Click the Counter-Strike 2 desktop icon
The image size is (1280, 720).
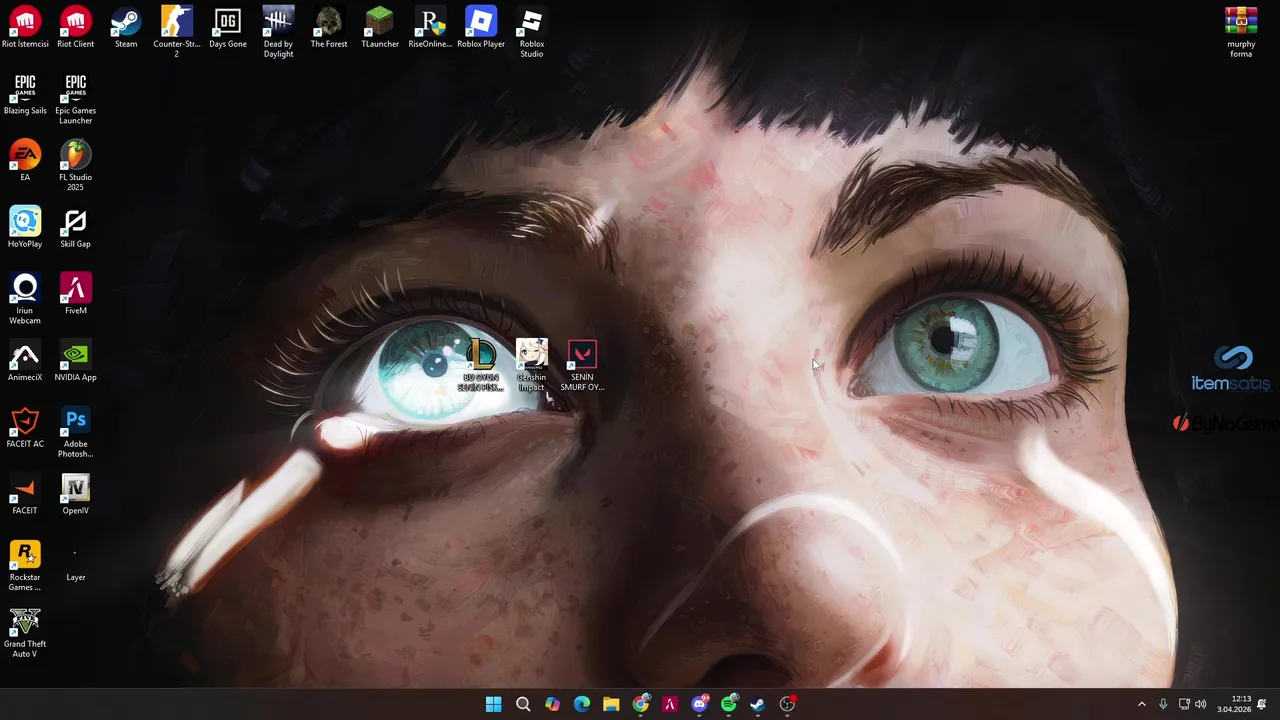177,32
